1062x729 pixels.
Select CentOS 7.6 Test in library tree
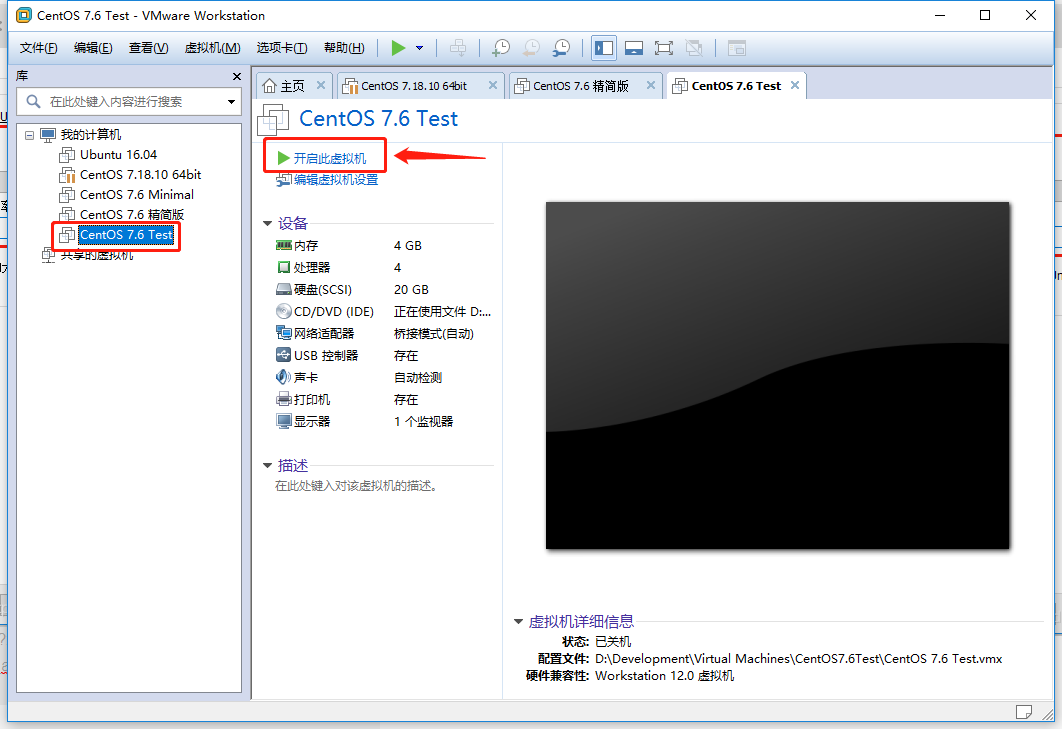(126, 234)
